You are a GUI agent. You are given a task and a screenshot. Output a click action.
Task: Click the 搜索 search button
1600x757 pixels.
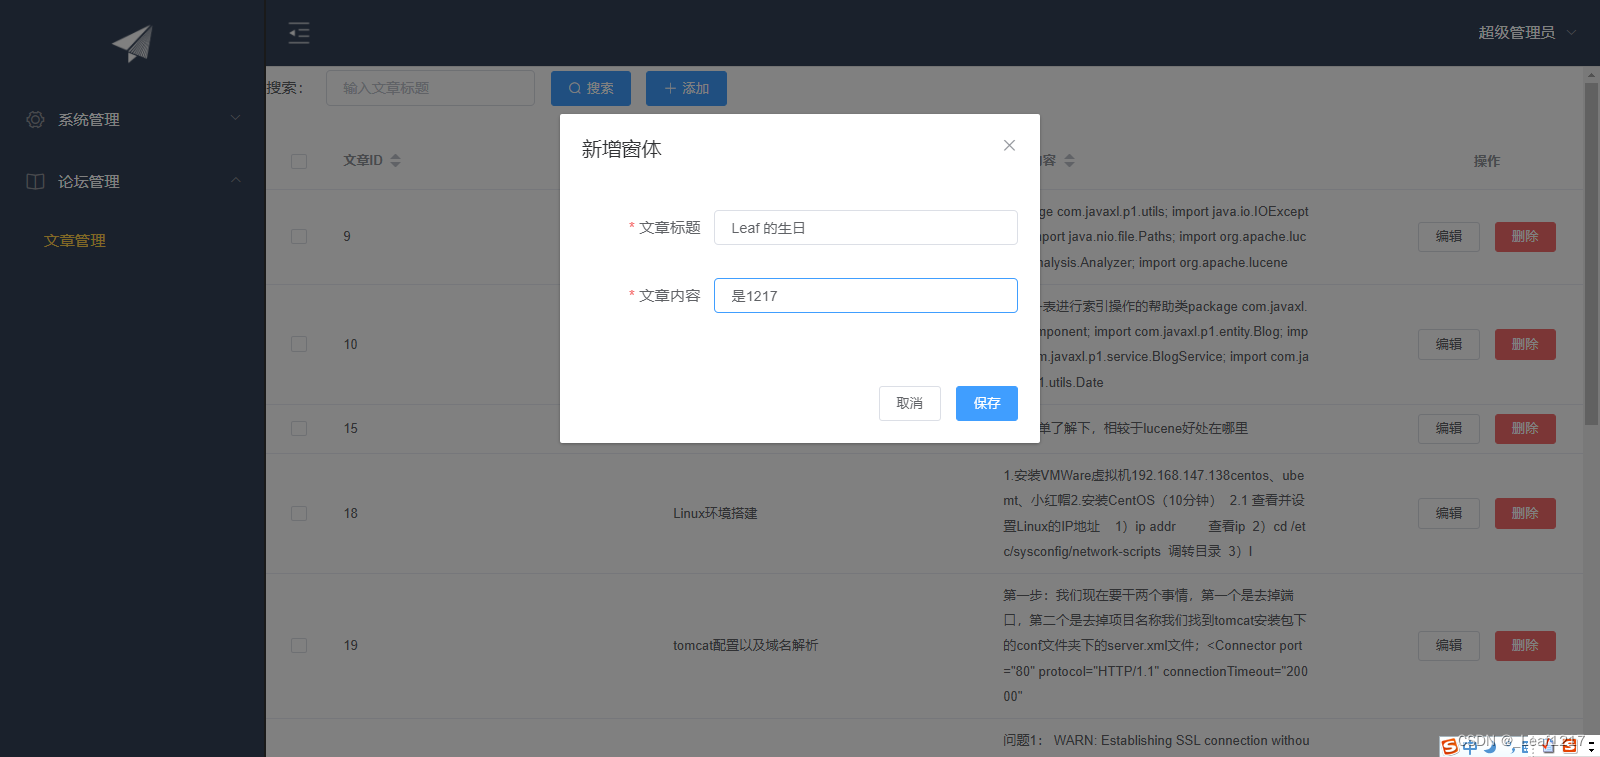[591, 88]
